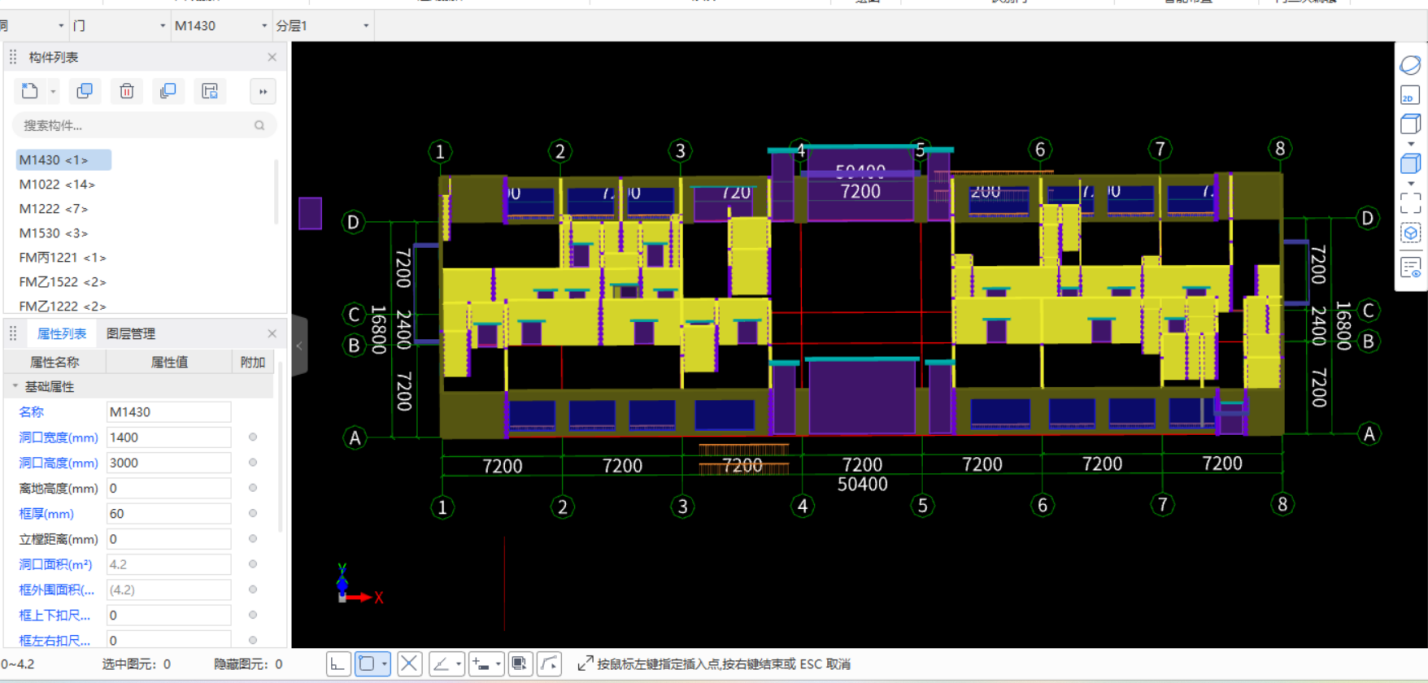Click the zoom extents frame icon
This screenshot has height=683, width=1428.
tap(1410, 203)
